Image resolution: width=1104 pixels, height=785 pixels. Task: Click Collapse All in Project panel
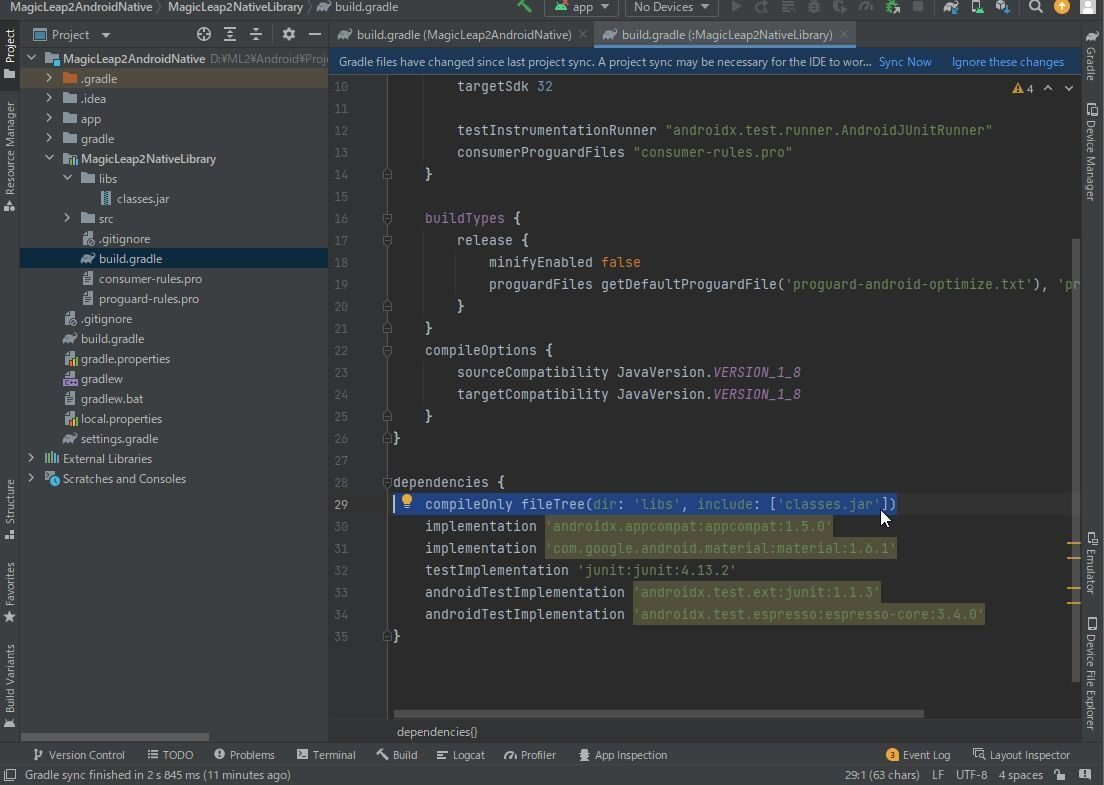pos(256,34)
